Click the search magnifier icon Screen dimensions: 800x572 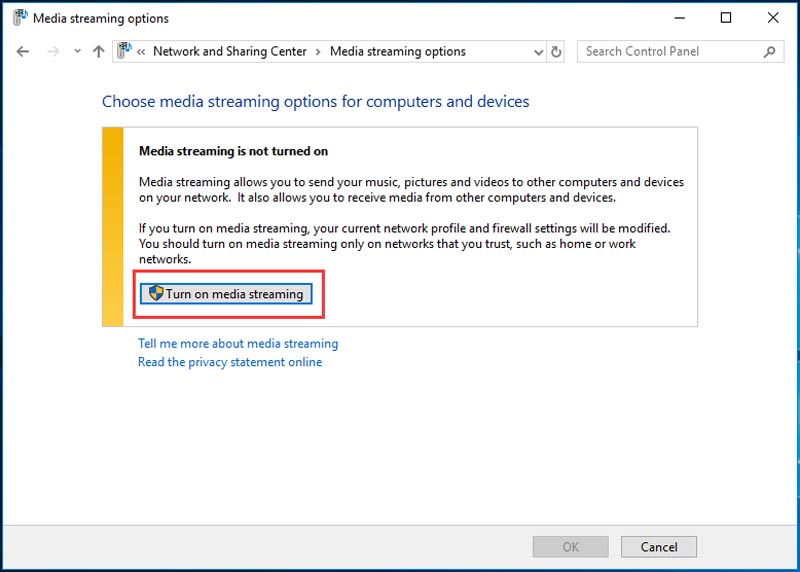pos(769,52)
